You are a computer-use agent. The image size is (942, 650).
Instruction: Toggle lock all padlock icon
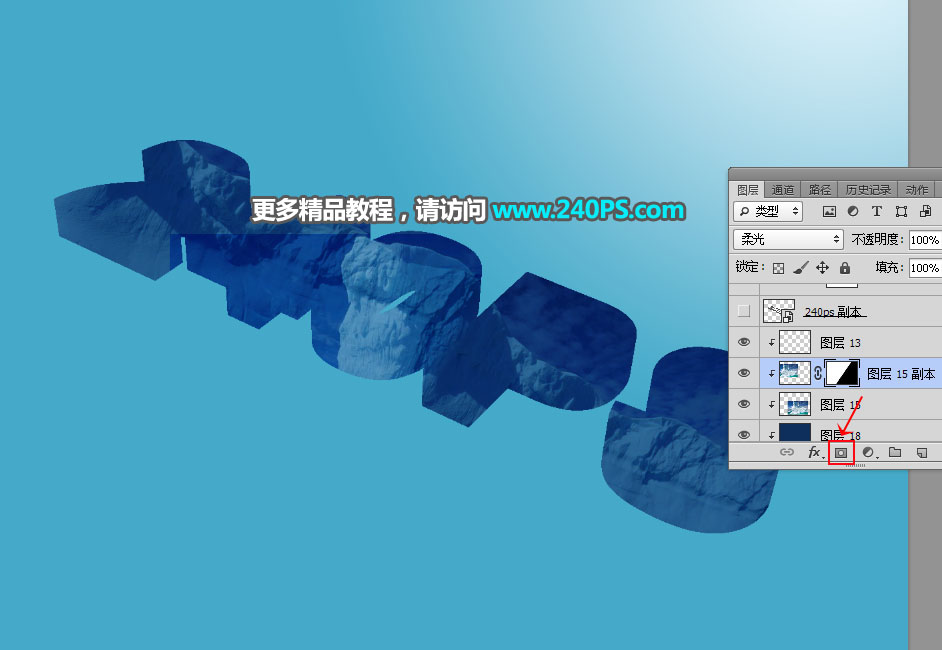(845, 268)
